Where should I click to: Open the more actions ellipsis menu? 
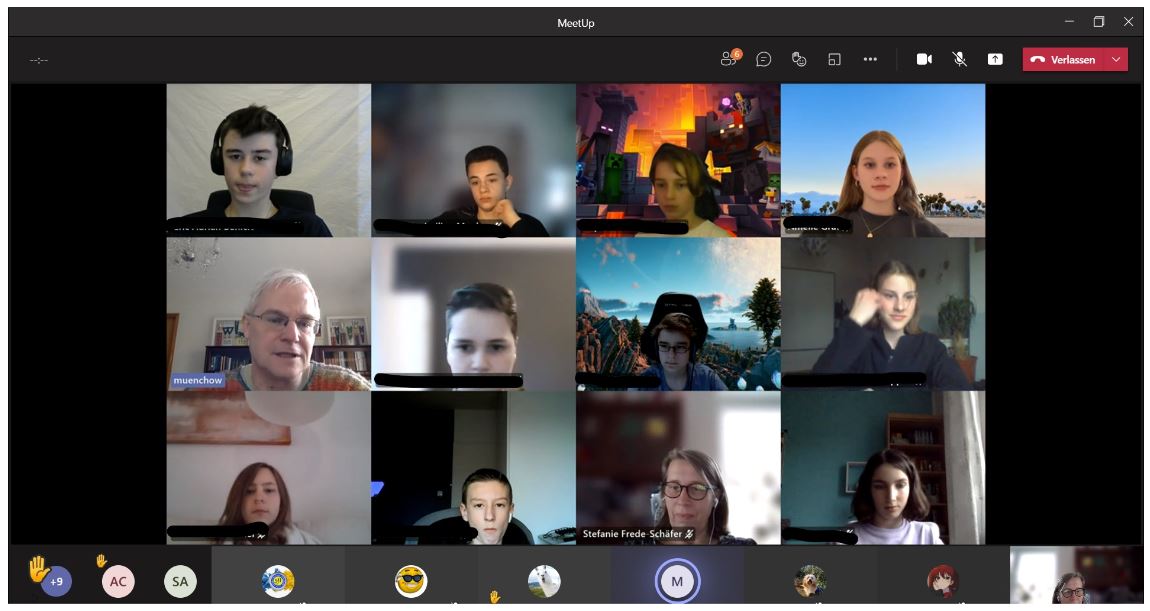tap(870, 59)
